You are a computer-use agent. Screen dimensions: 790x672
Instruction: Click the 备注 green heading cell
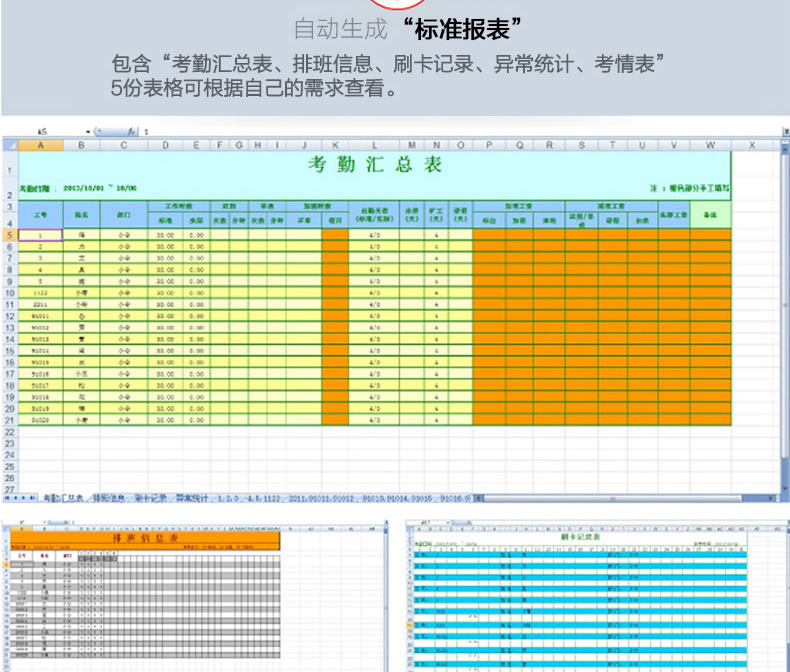(x=710, y=215)
